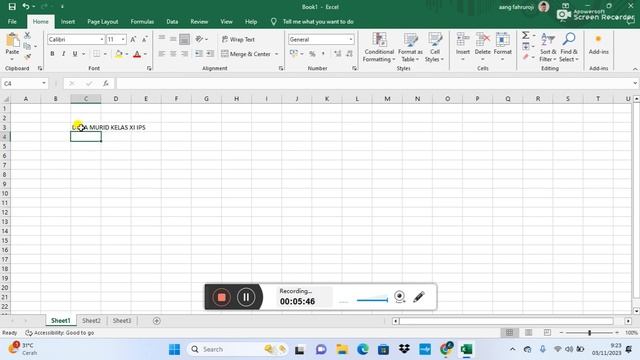Open the Find & Select menu
640x360 pixels.
569,47
